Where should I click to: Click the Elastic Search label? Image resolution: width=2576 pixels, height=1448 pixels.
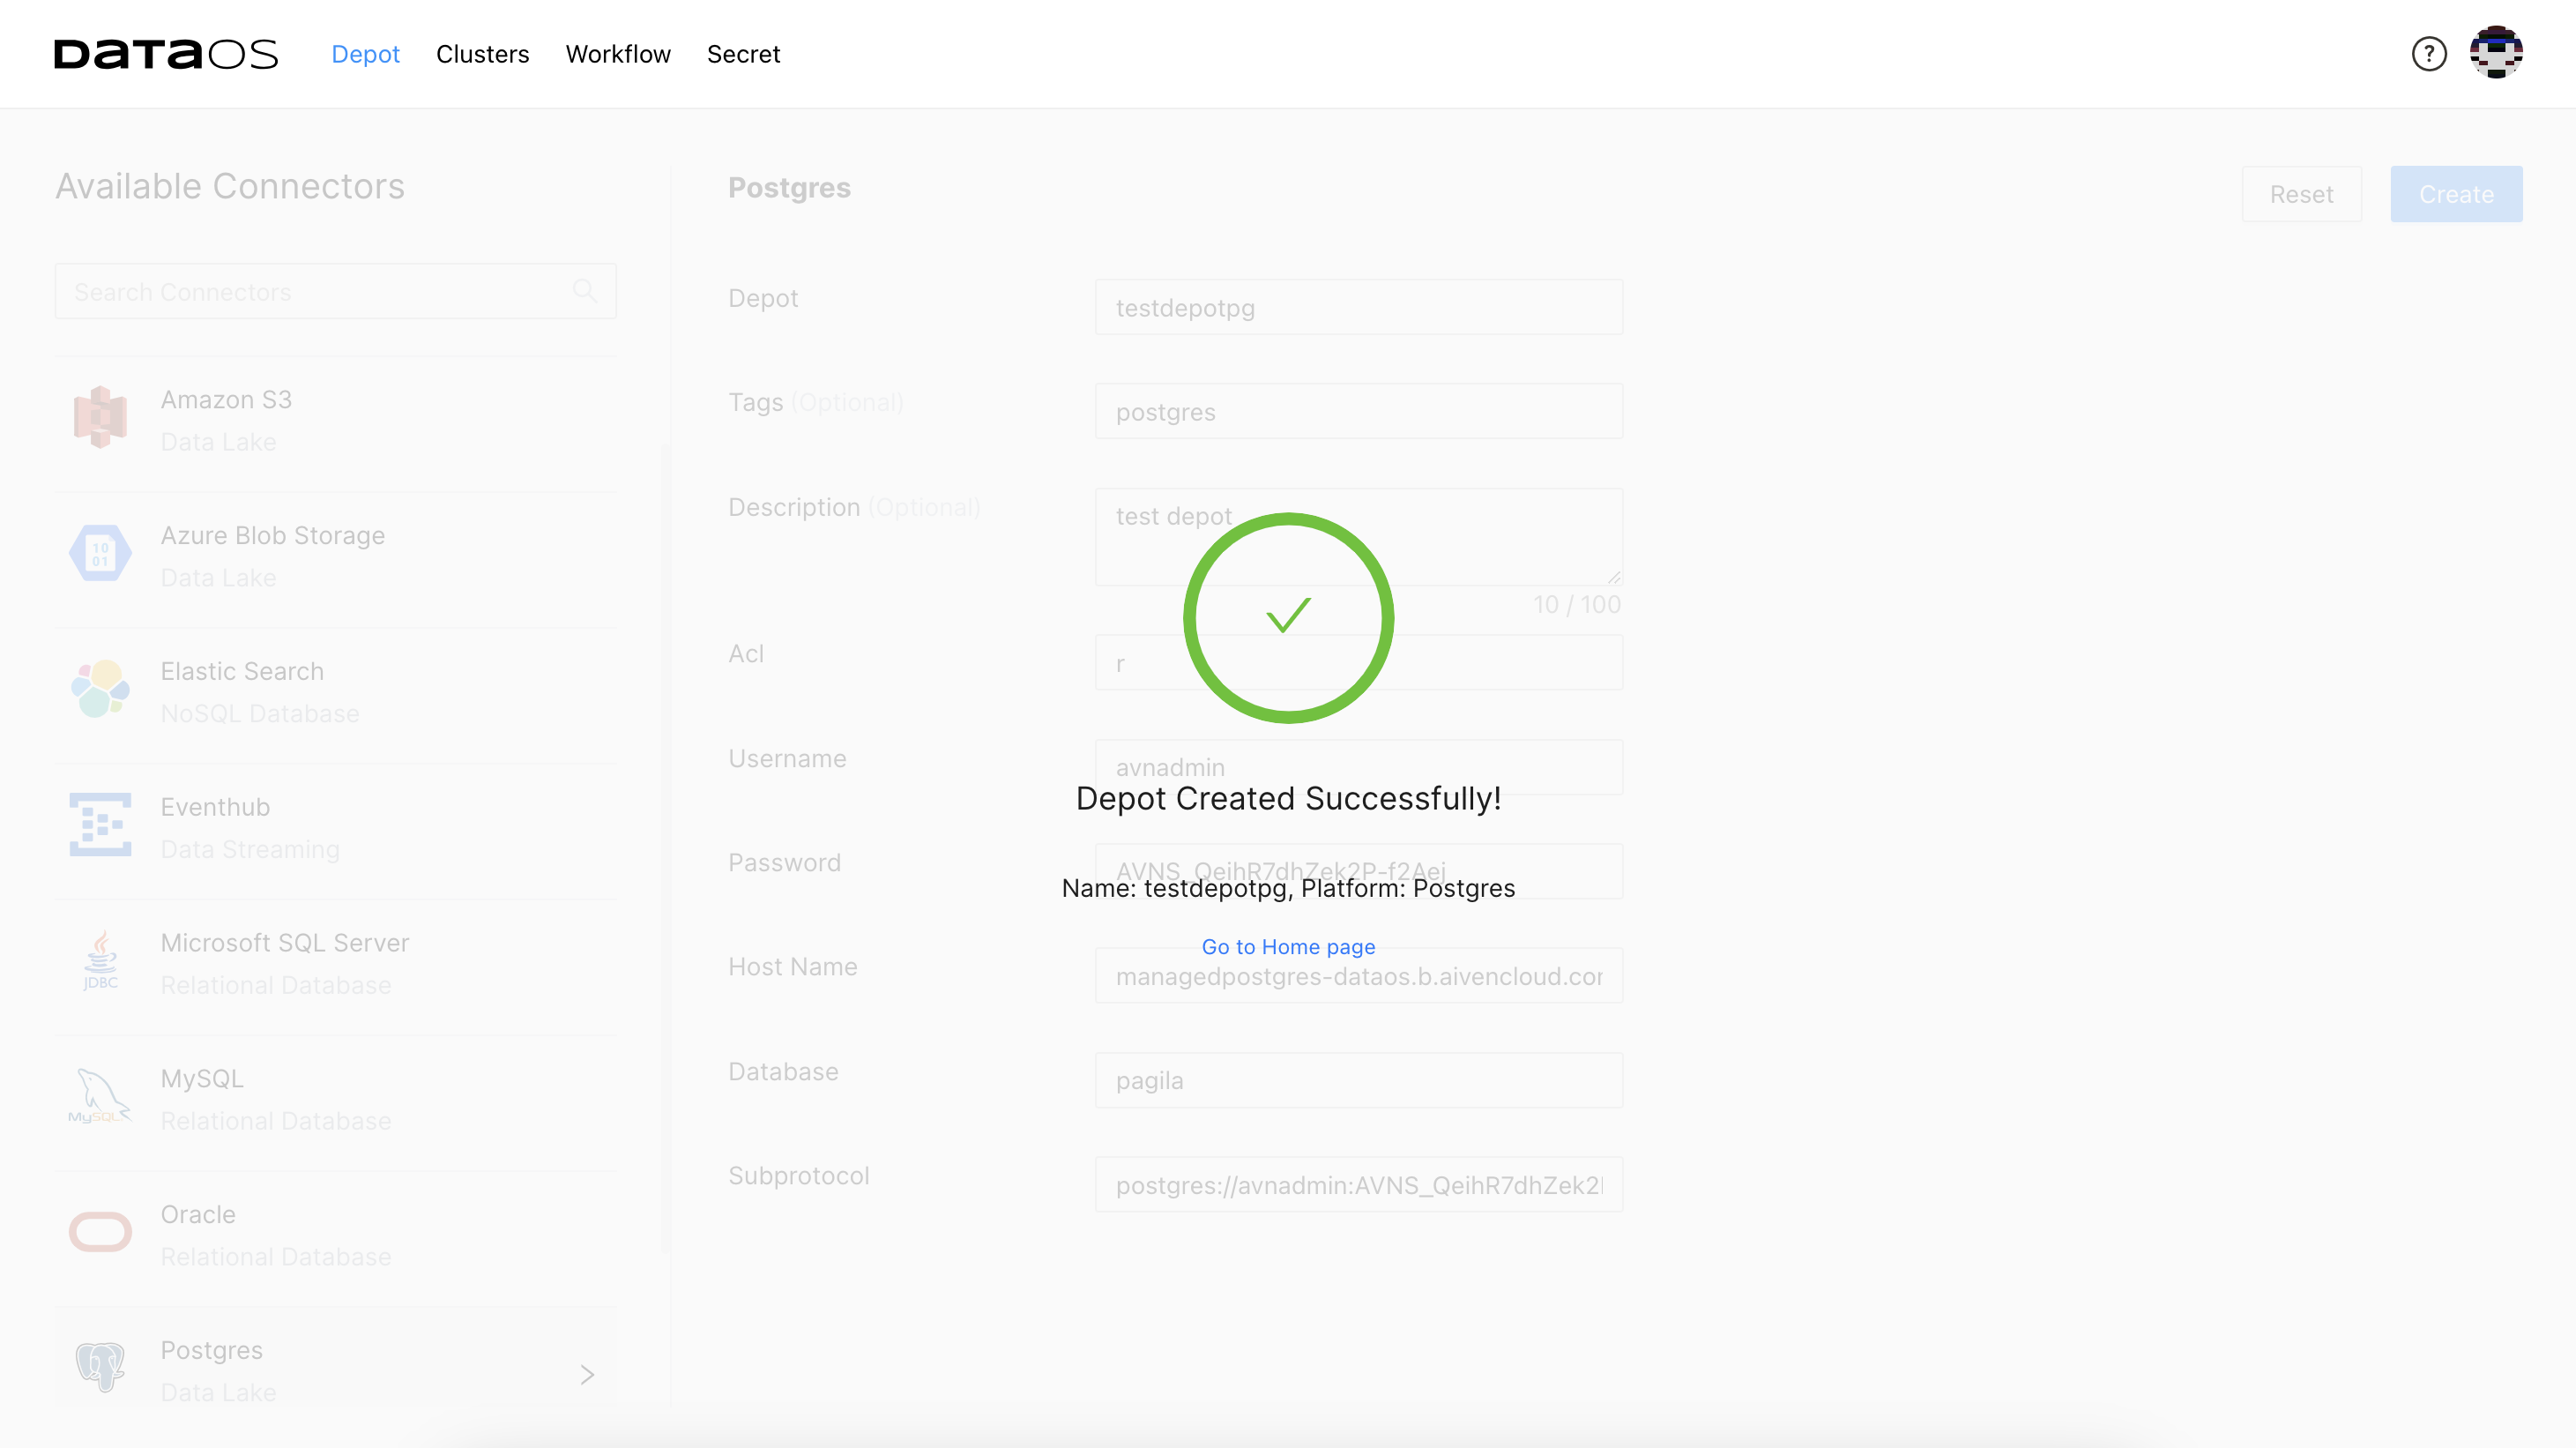point(242,671)
